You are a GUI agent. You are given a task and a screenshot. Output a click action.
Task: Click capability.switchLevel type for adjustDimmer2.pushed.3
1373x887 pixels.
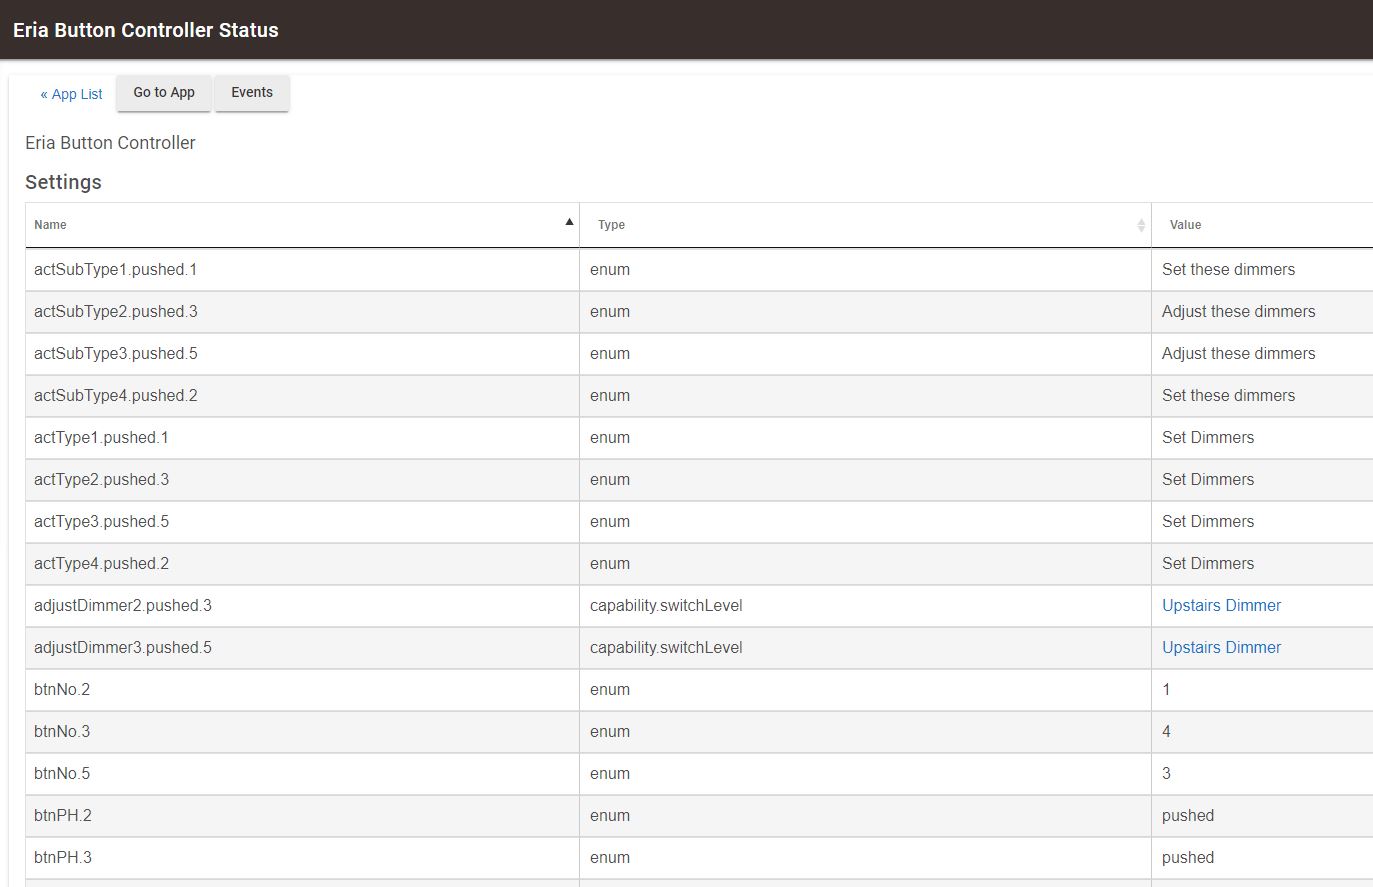pos(666,605)
